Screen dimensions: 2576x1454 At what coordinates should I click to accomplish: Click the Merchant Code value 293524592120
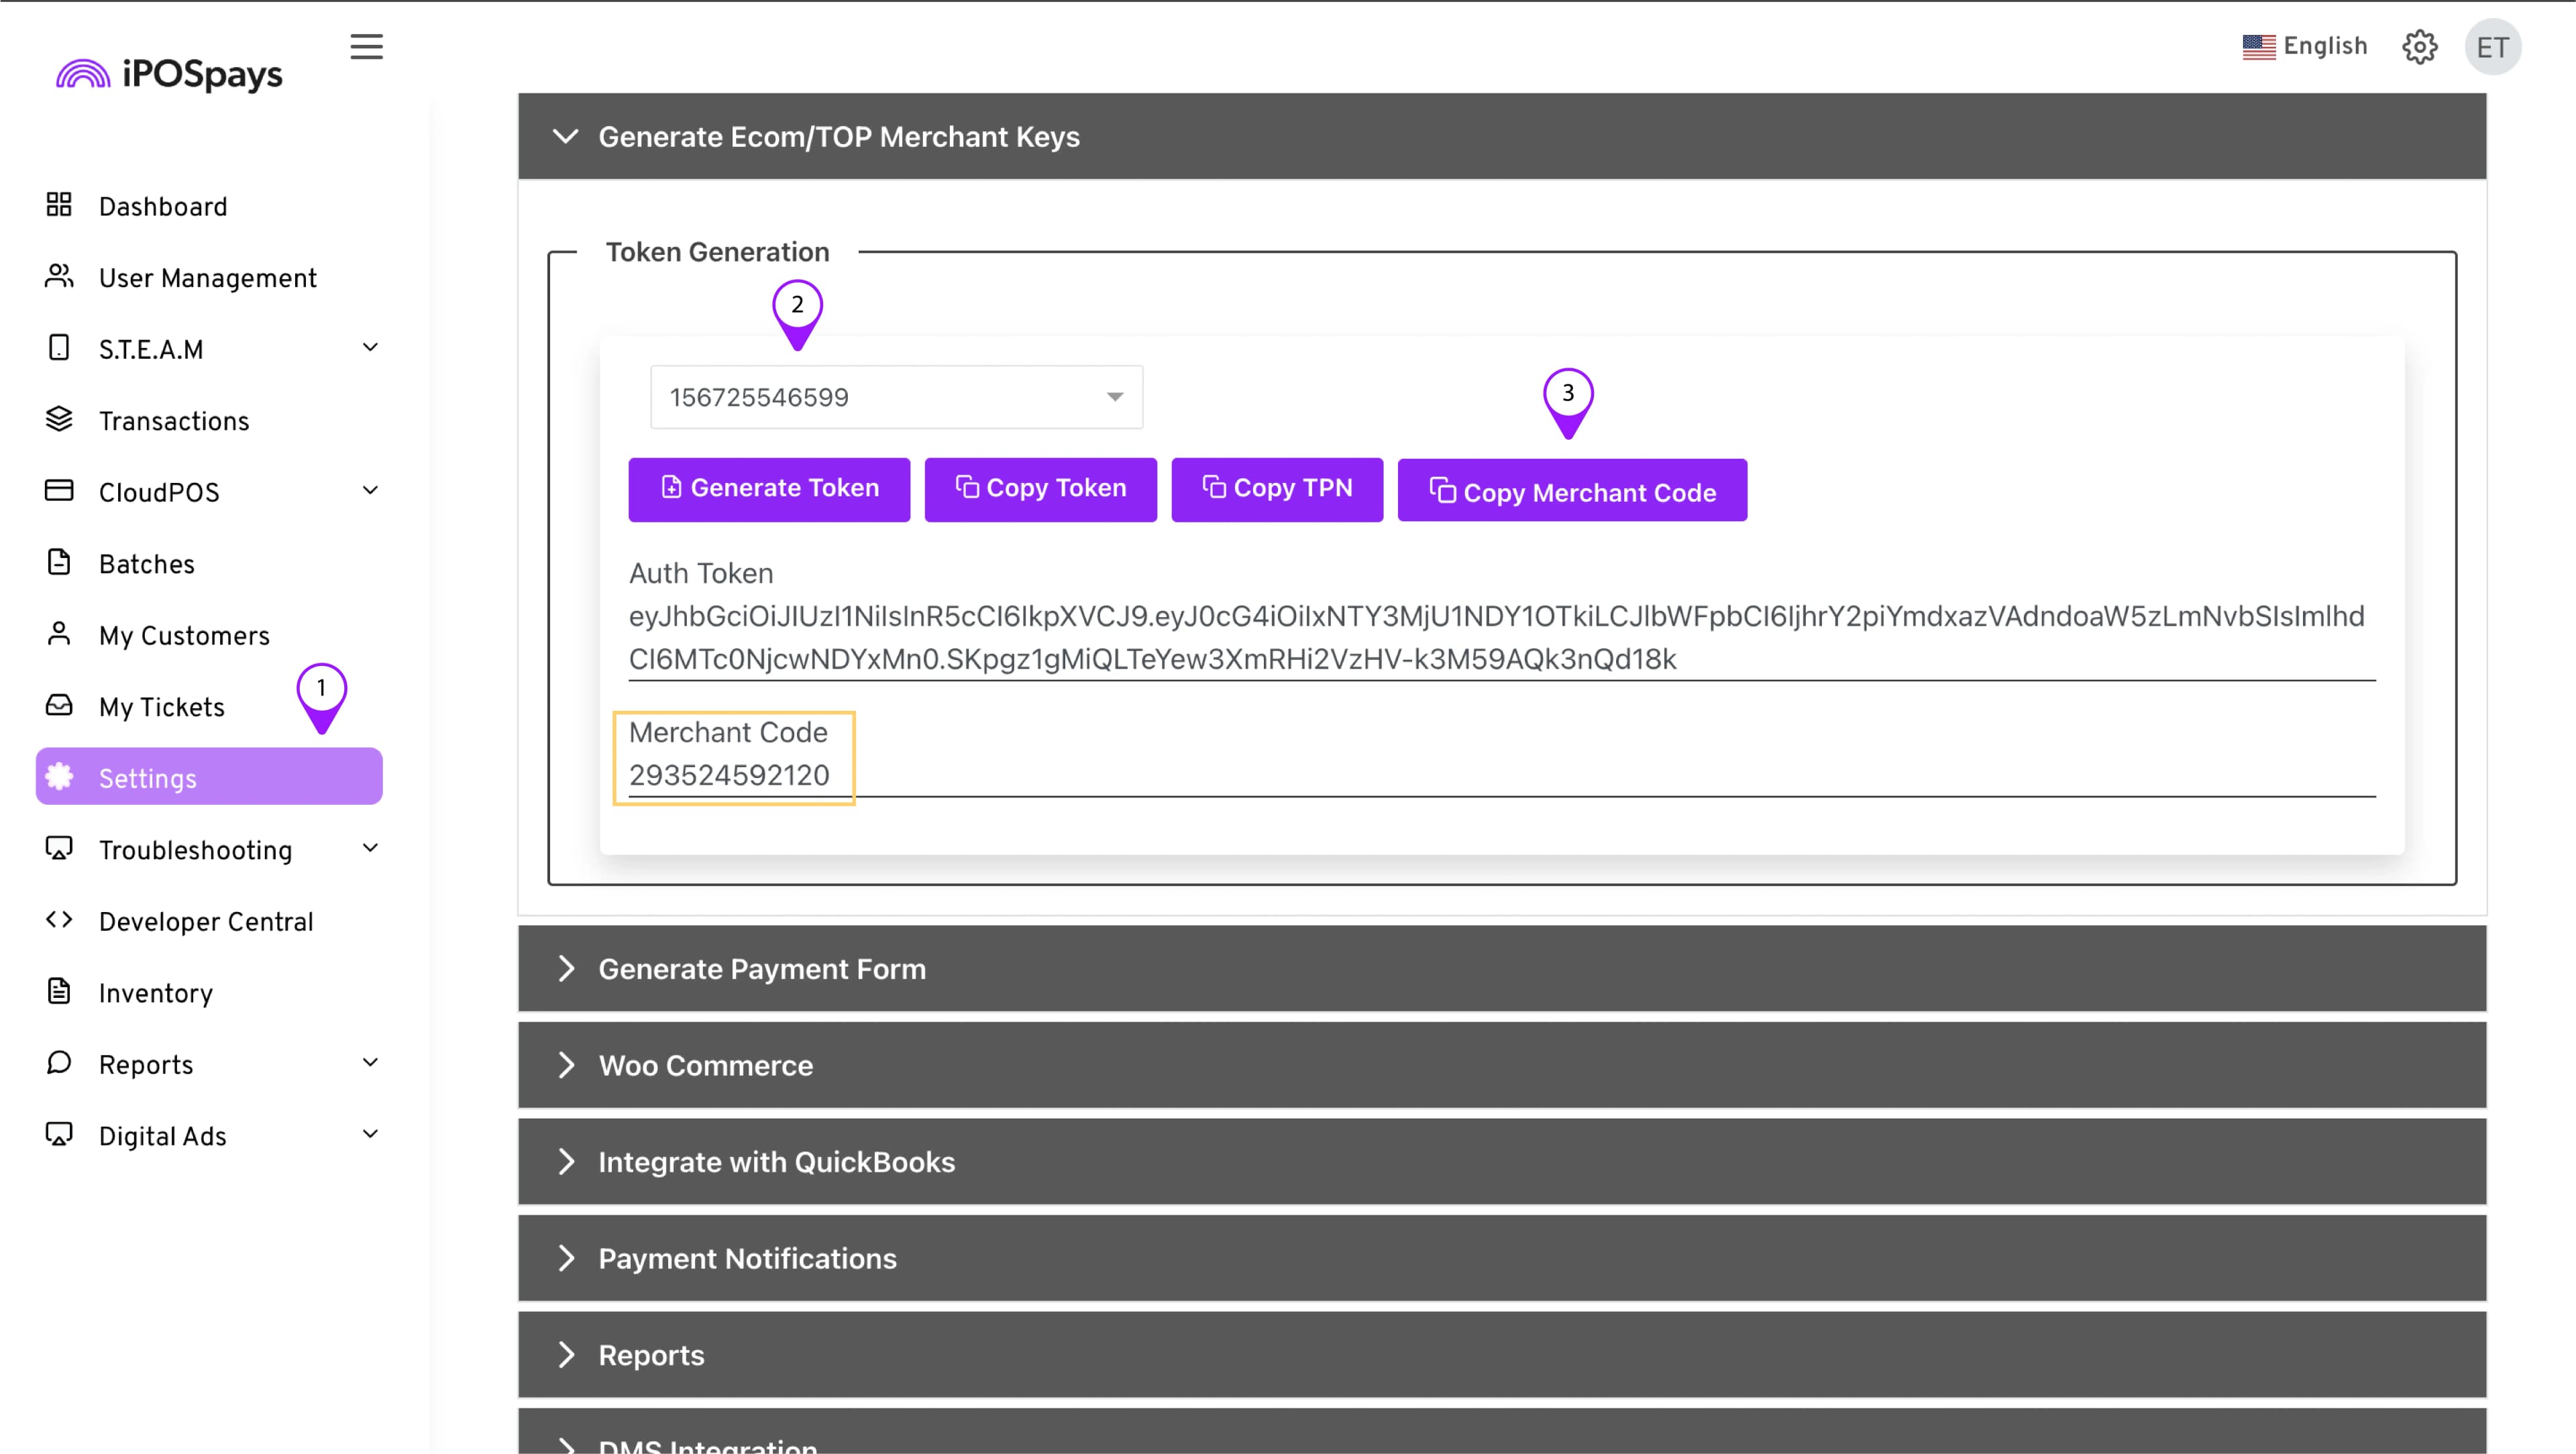pyautogui.click(x=729, y=775)
